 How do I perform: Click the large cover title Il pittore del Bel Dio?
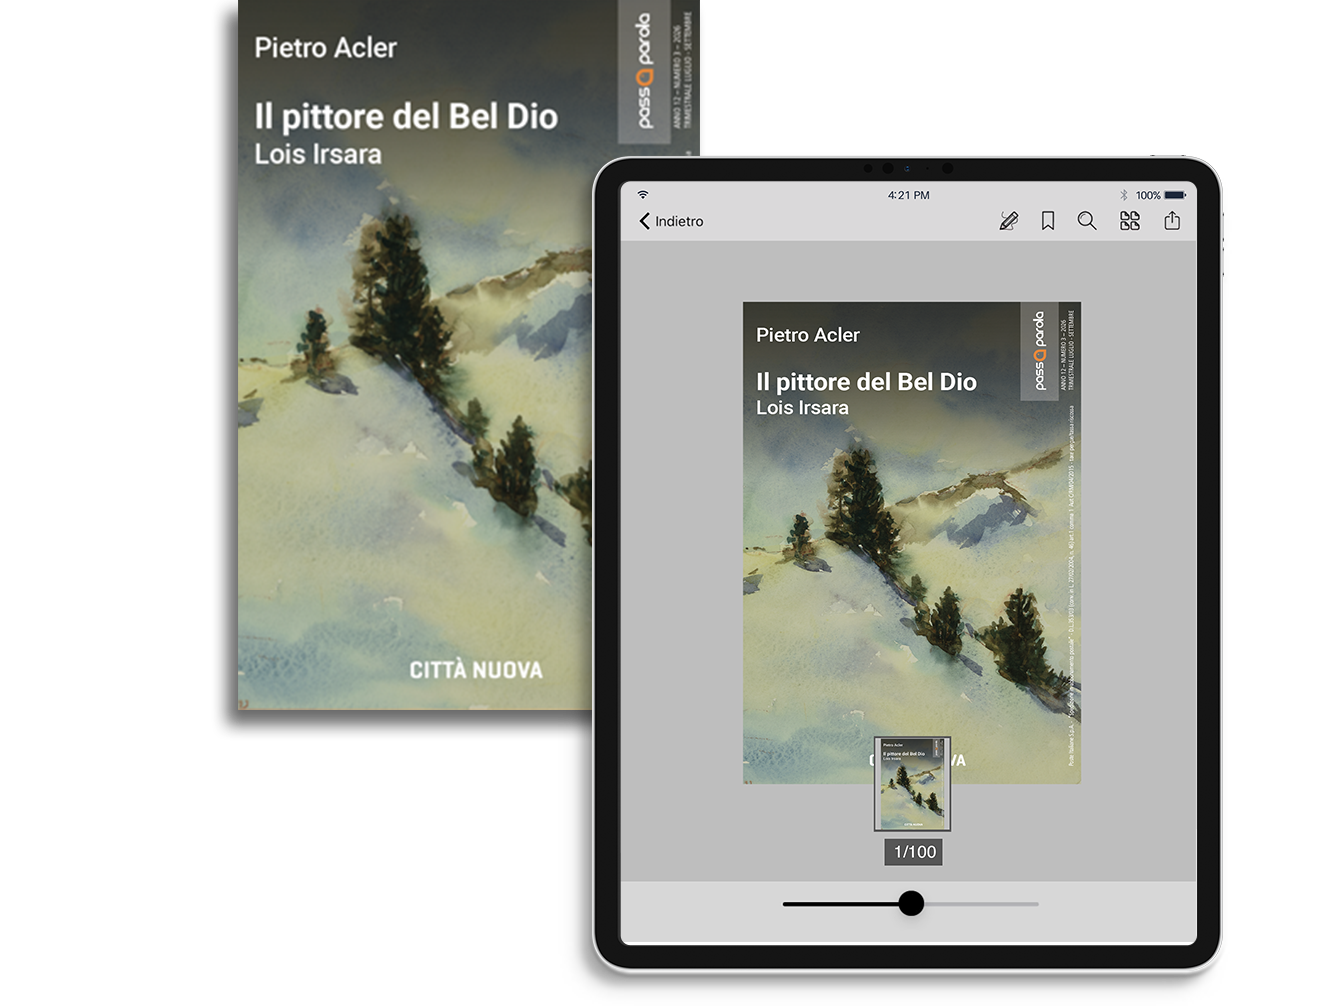(406, 116)
